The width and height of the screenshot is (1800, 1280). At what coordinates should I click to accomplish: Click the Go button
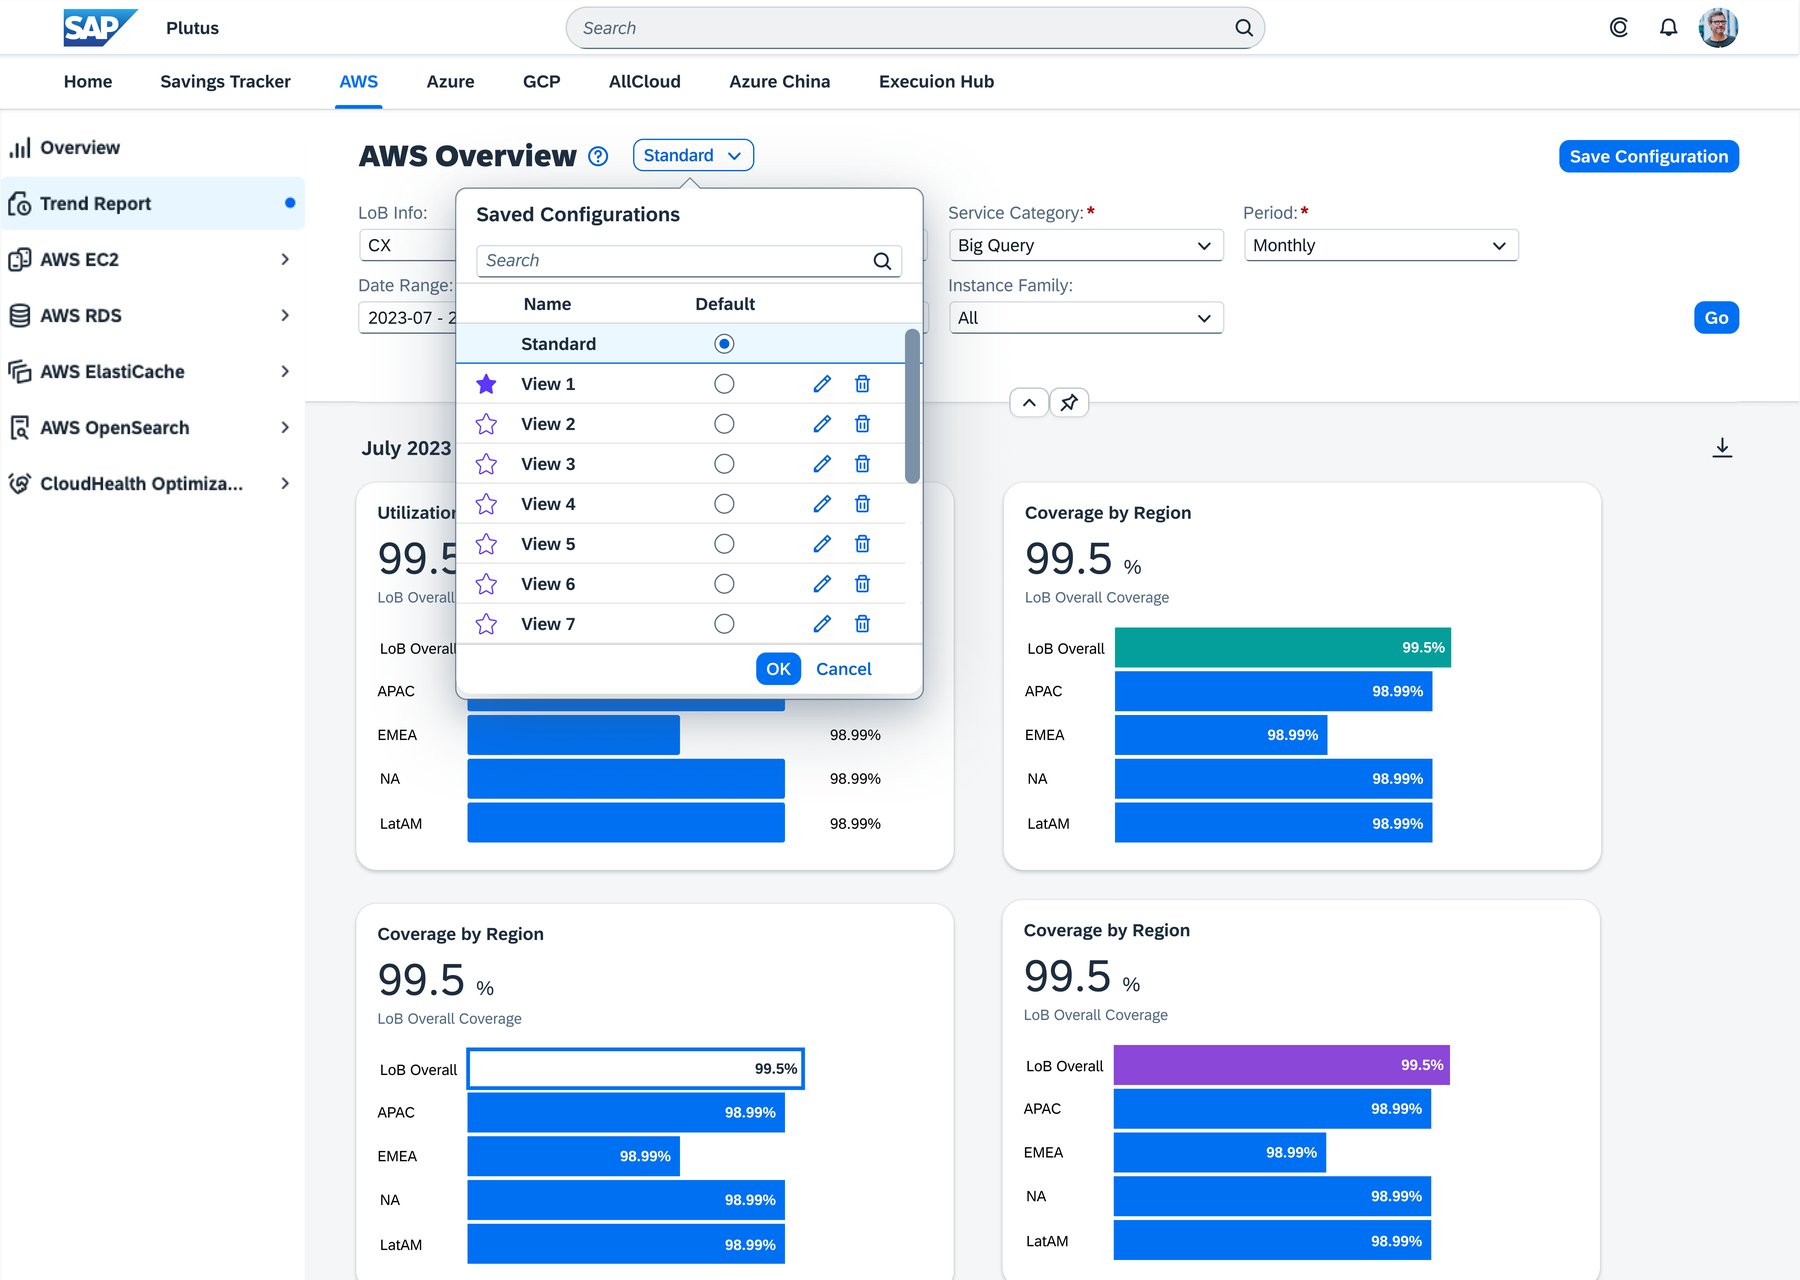[x=1716, y=318]
